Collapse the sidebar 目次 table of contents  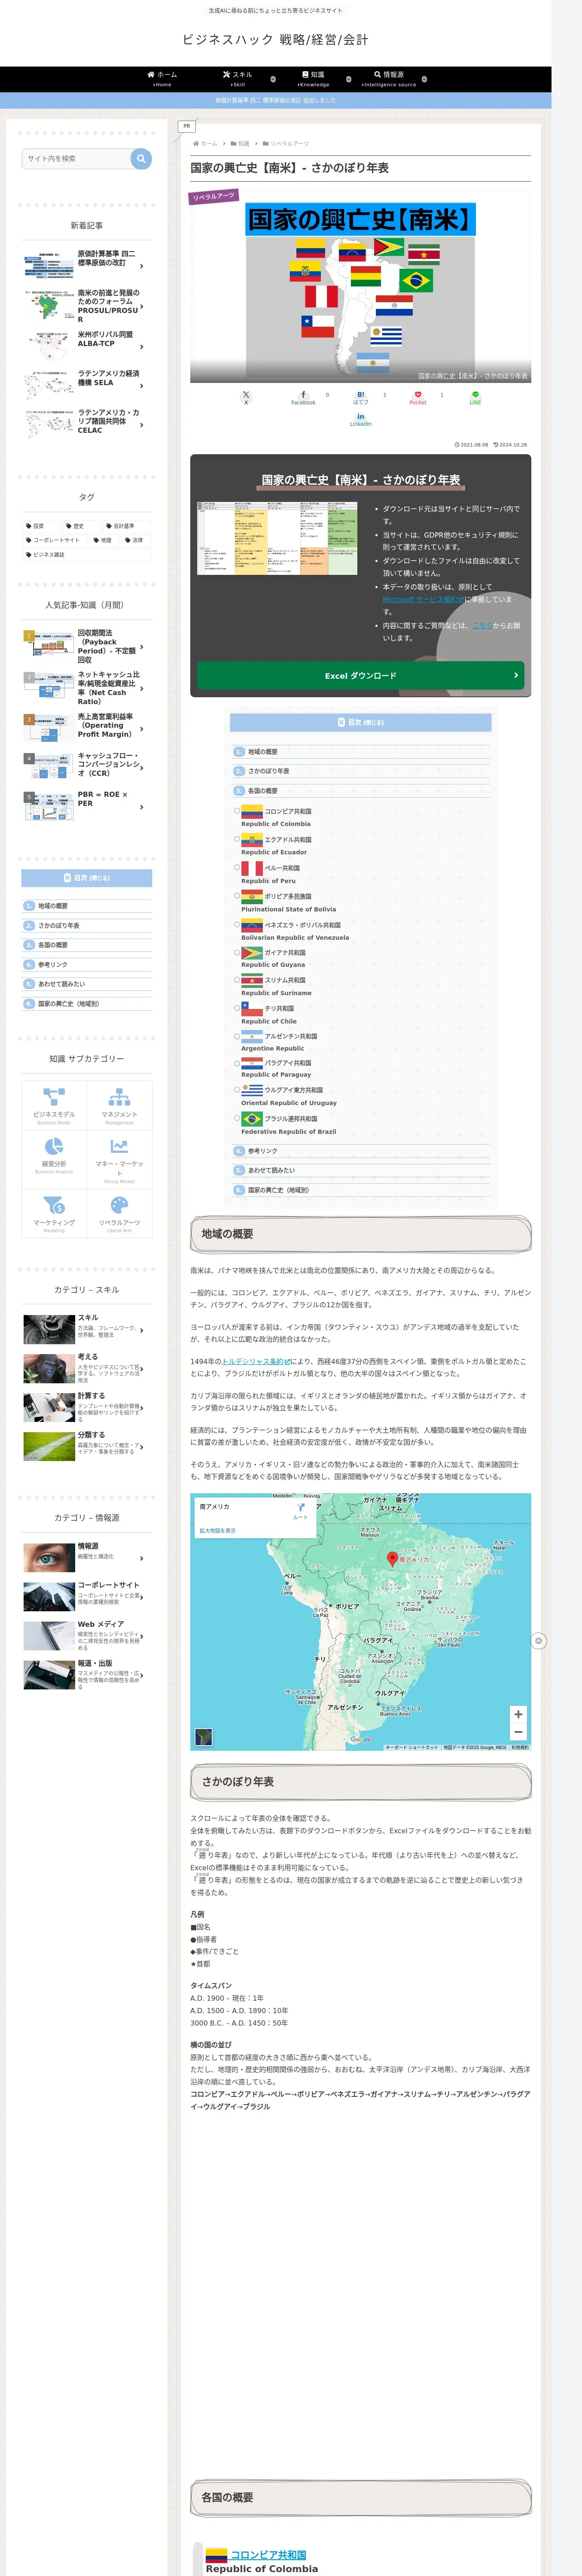point(87,878)
